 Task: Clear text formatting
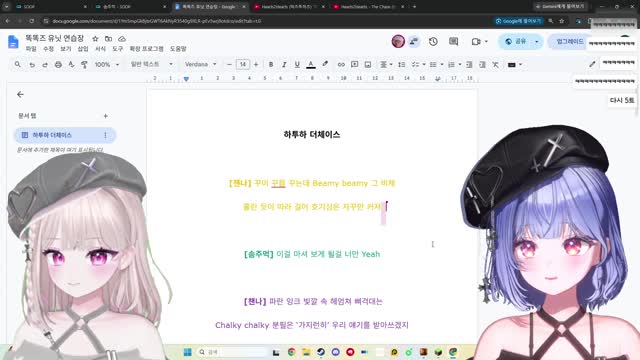[x=496, y=64]
